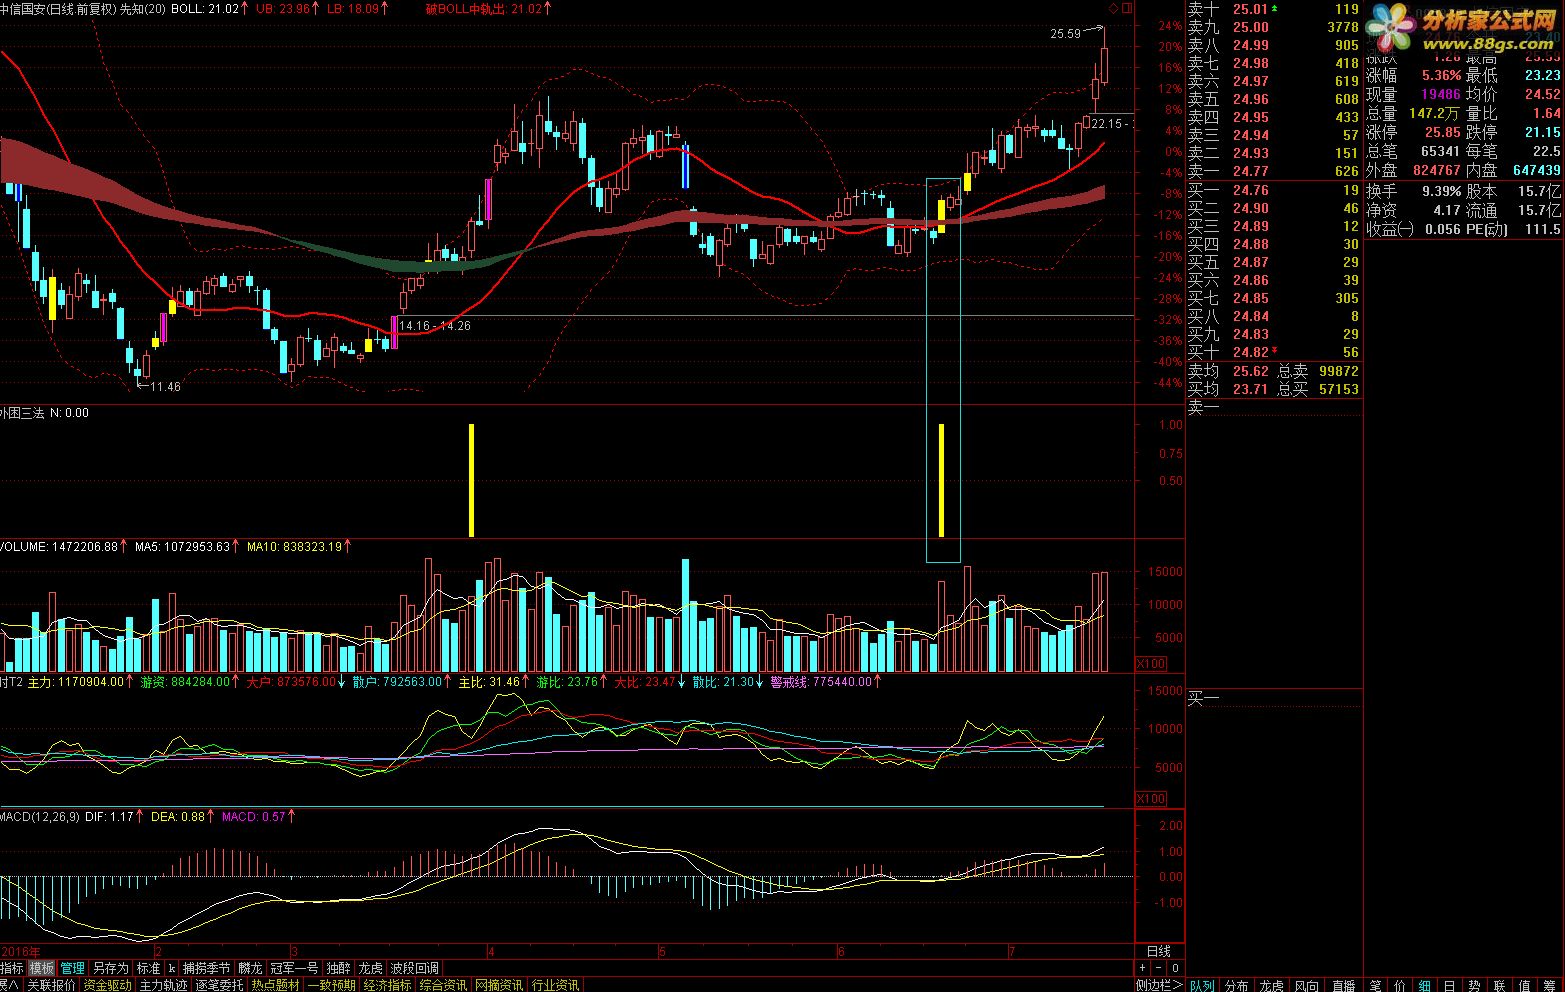Open the 日线 period selector

1159,951
